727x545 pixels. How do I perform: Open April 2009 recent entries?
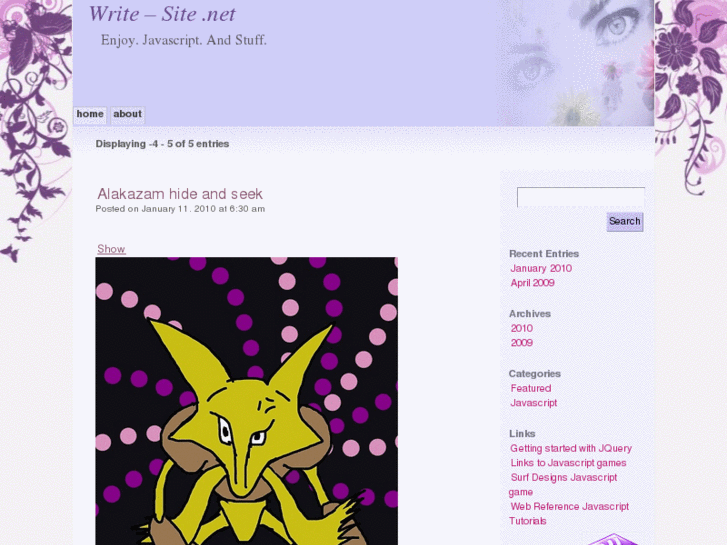[532, 283]
